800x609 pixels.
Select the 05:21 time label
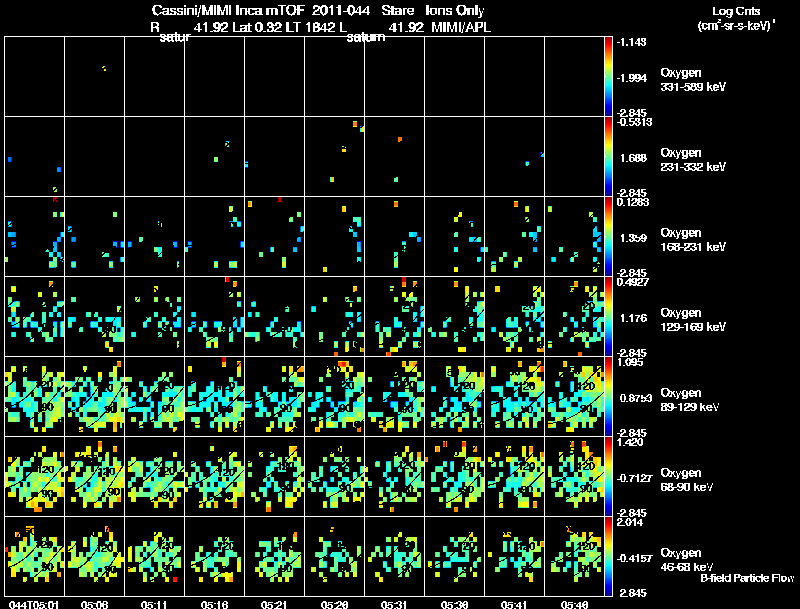(274, 604)
